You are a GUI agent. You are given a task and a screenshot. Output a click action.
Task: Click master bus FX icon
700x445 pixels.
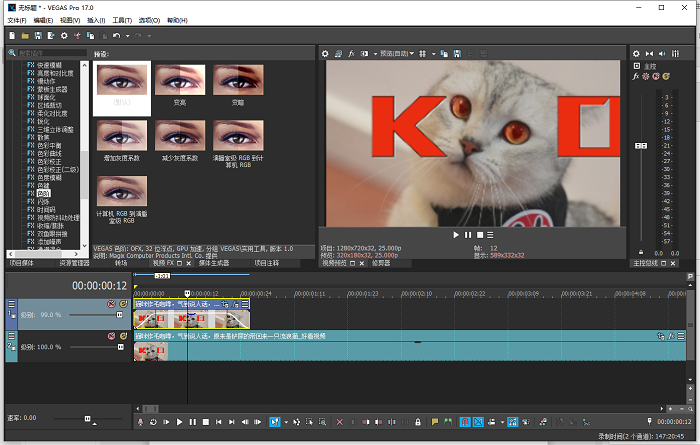click(635, 76)
